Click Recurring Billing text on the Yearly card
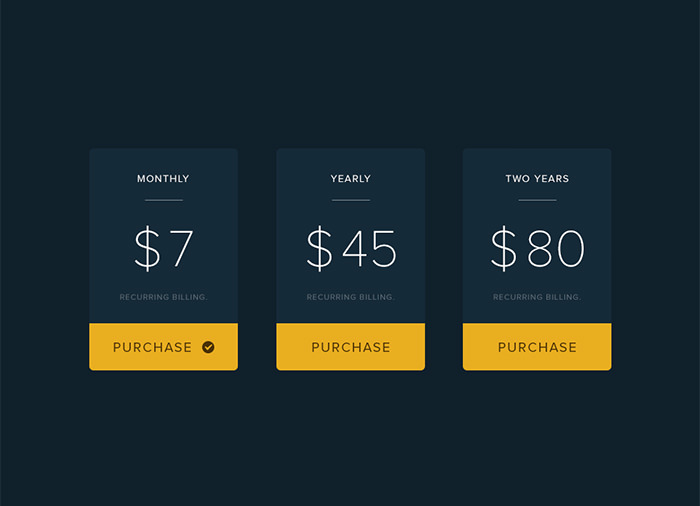700x506 pixels. coord(350,297)
